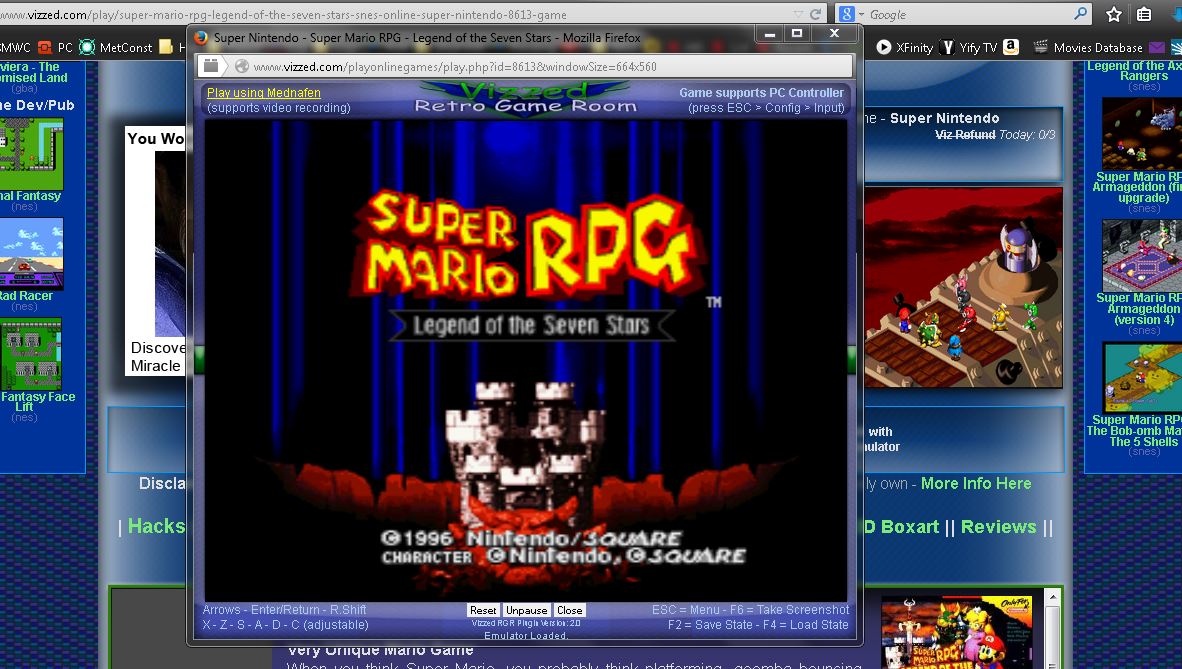
Task: Reload the page with the address bar refresh icon
Action: coord(815,14)
